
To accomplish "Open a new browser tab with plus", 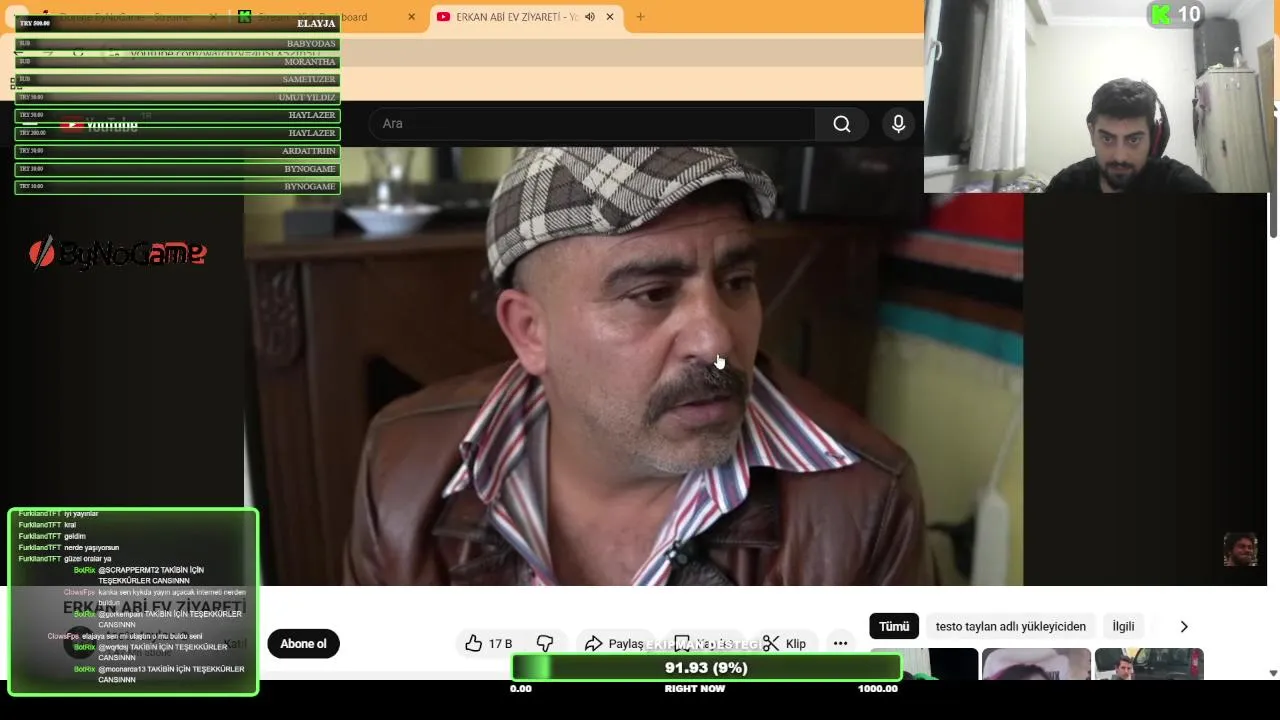I will pyautogui.click(x=640, y=17).
